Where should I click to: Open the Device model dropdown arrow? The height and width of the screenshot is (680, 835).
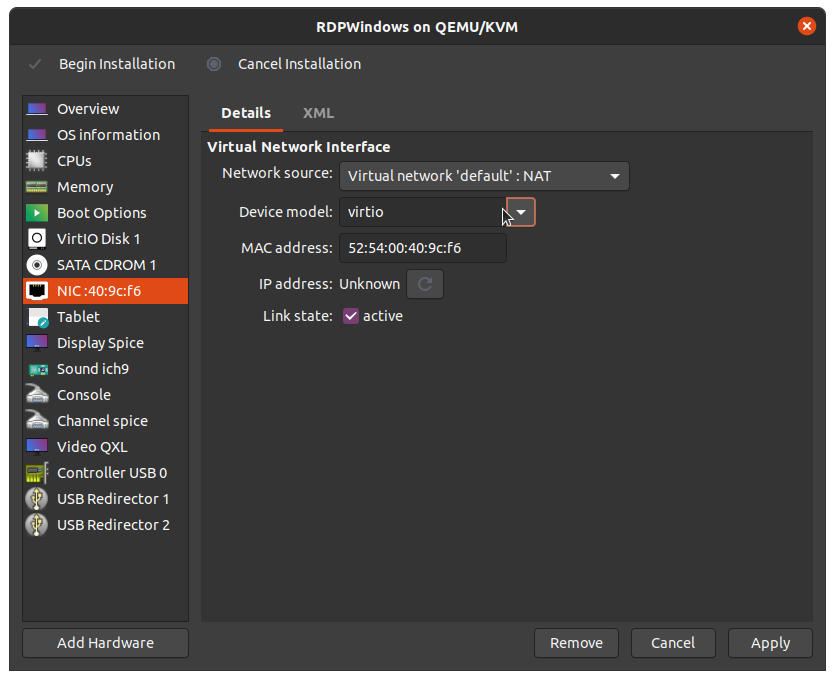(x=521, y=212)
